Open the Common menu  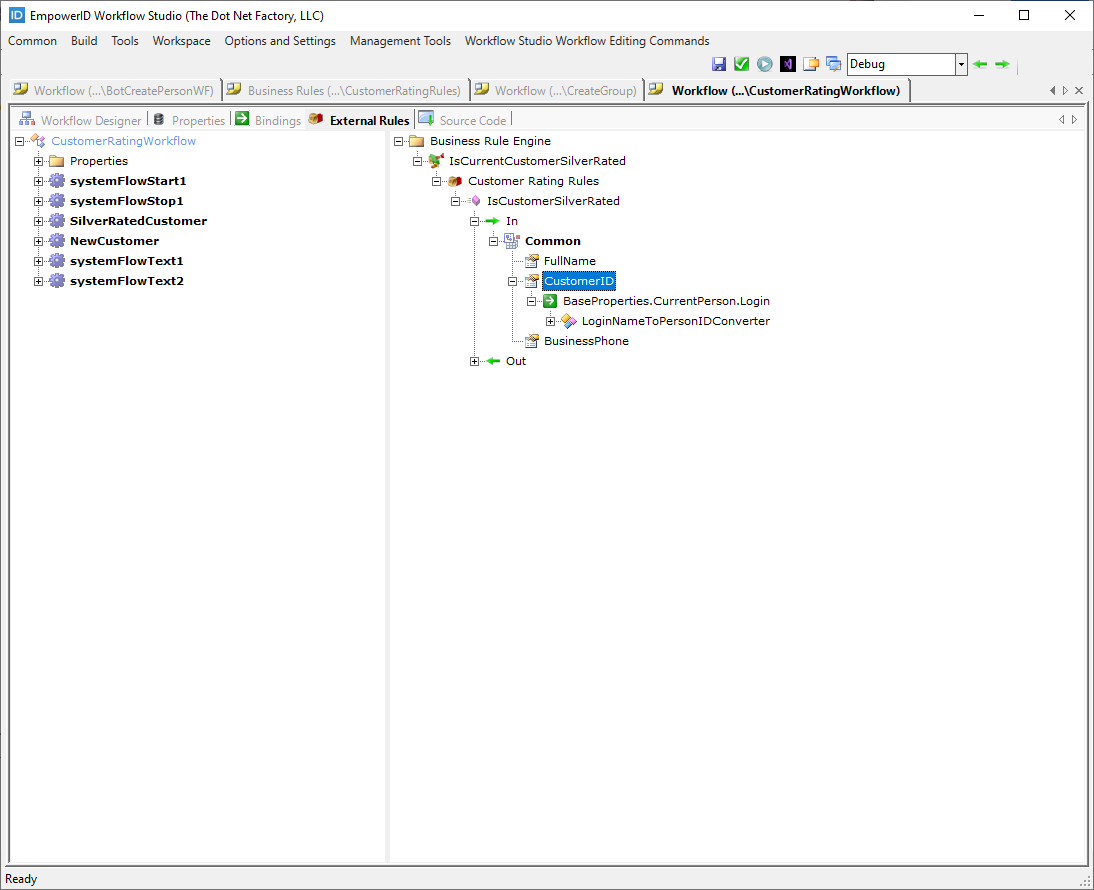click(x=32, y=41)
